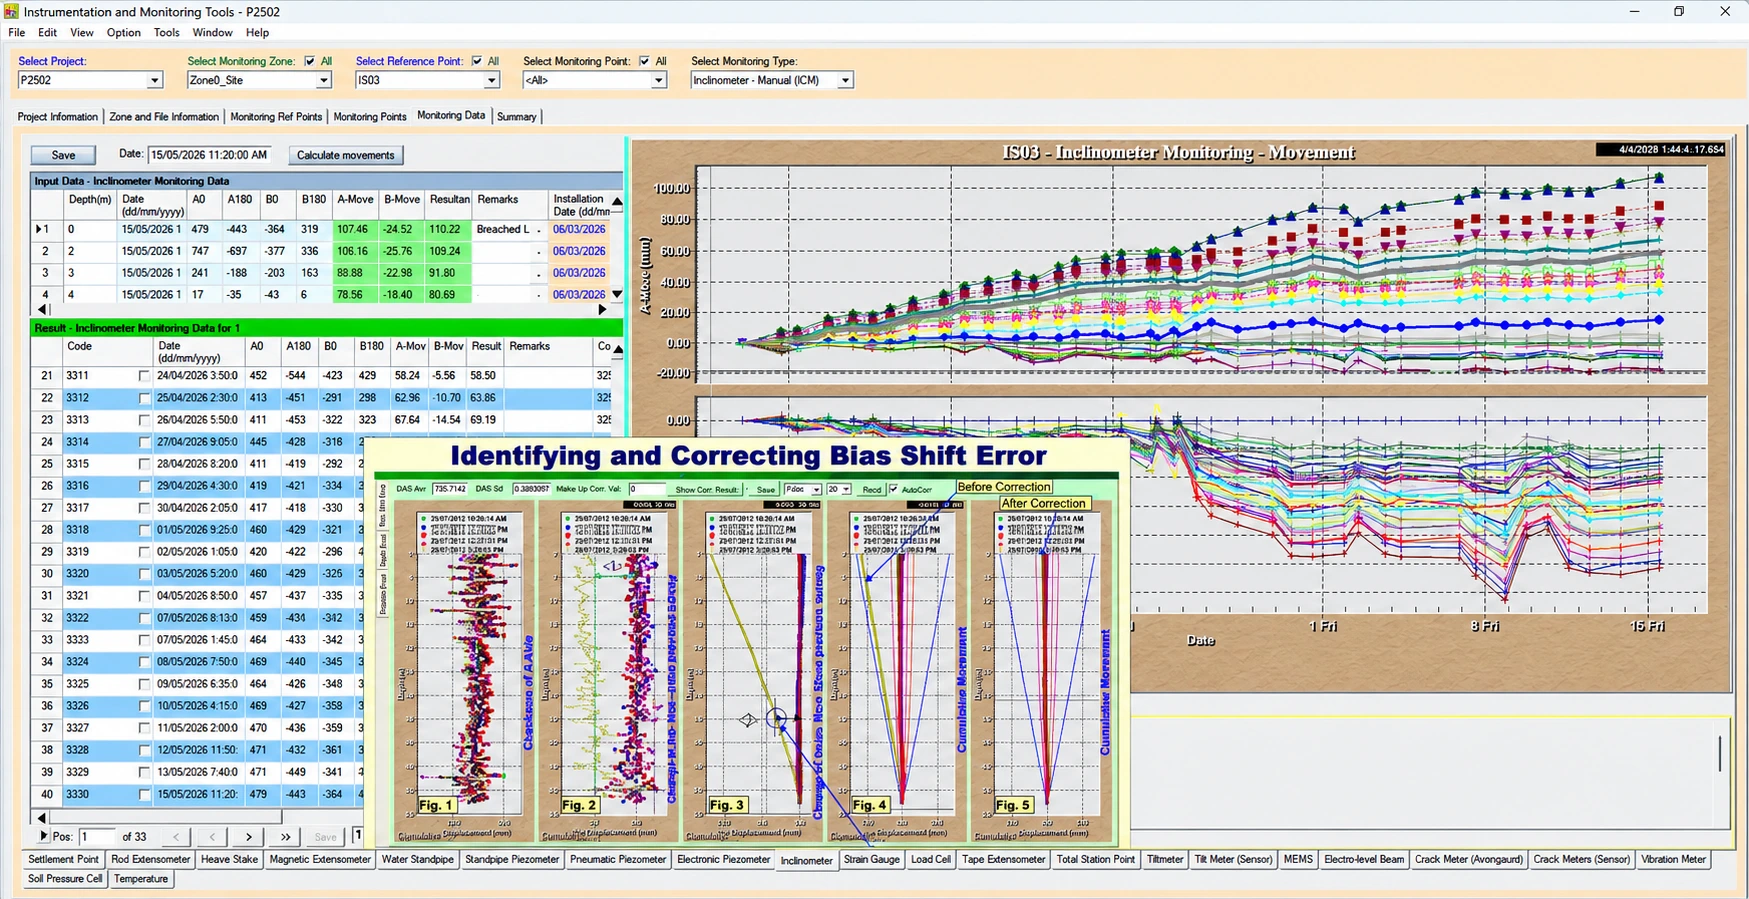This screenshot has width=1749, height=899.
Task: Click the current-row arrow on input row 1
Action: (x=39, y=229)
